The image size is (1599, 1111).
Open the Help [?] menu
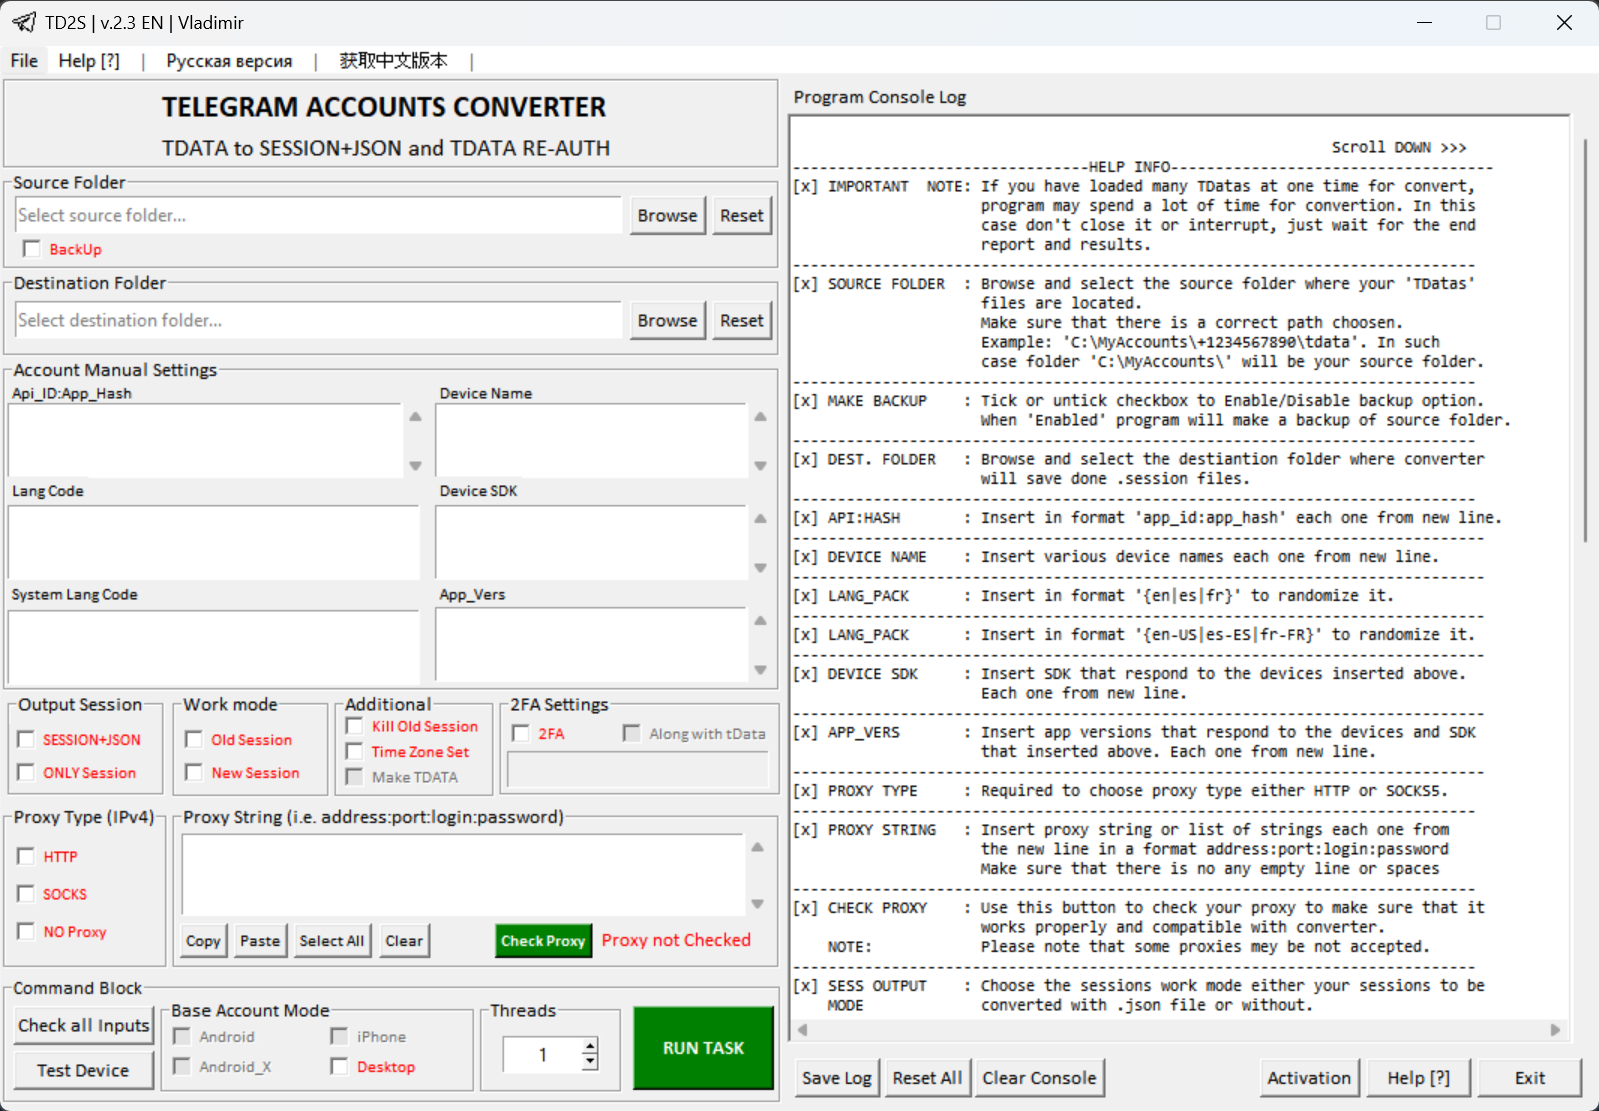pyautogui.click(x=89, y=61)
